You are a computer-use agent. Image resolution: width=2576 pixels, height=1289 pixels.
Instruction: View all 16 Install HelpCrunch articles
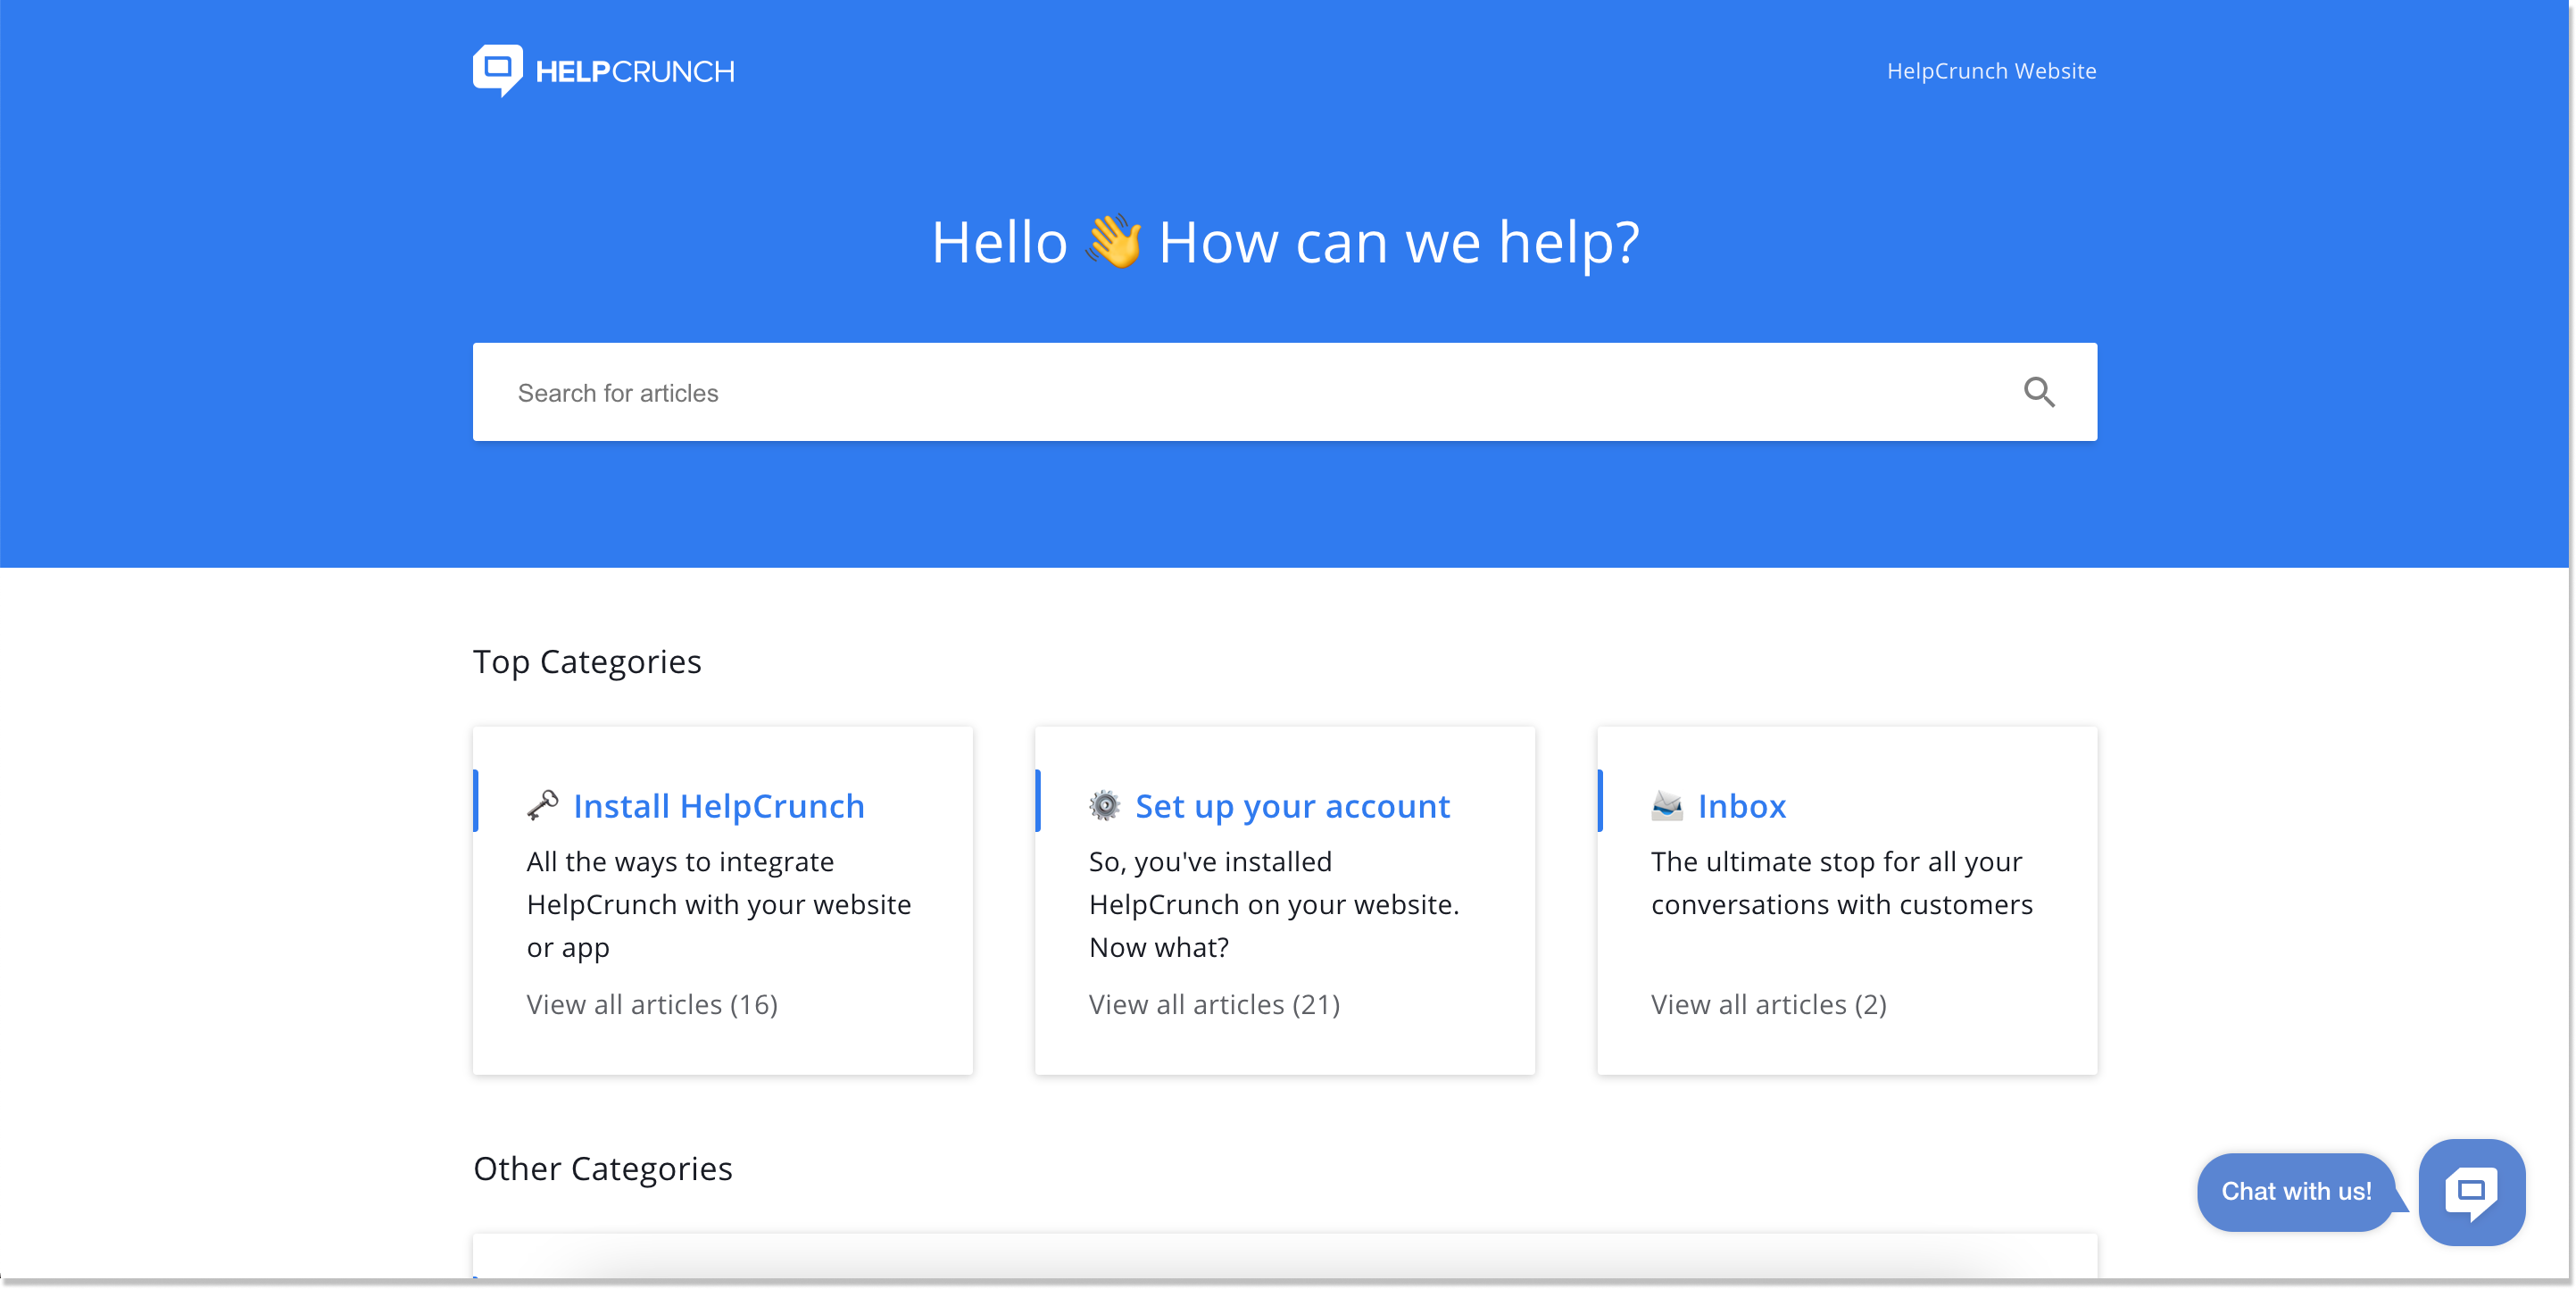652,1005
